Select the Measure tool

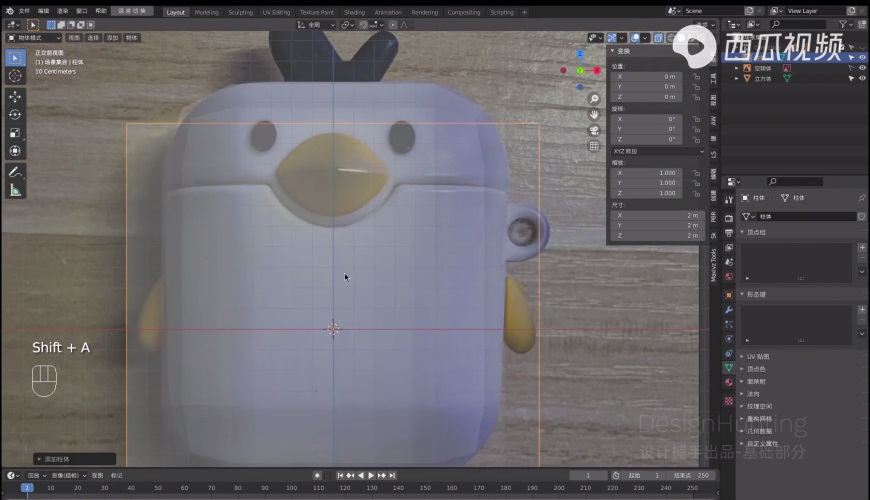pos(16,190)
